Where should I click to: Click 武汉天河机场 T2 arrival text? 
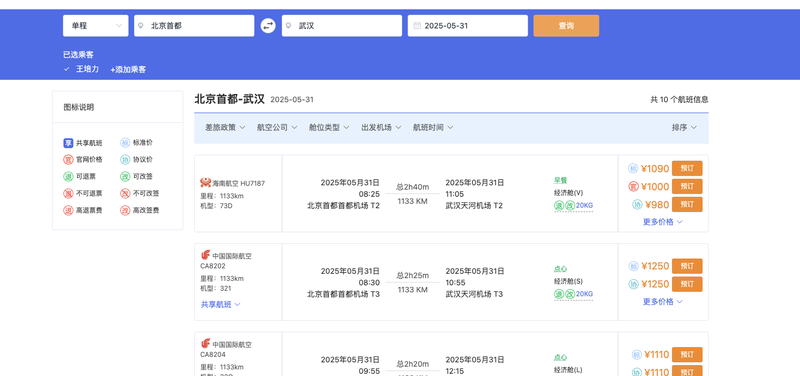point(474,206)
